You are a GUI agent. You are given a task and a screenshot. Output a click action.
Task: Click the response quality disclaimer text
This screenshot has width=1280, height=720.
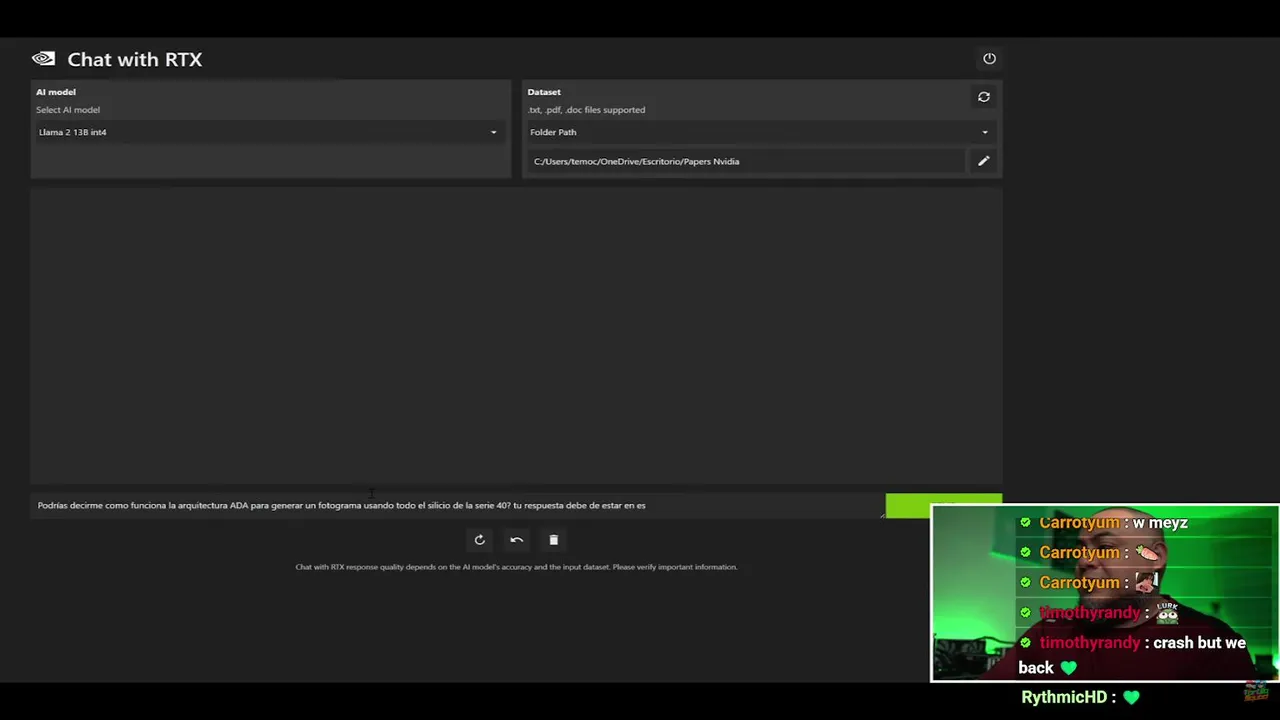516,567
